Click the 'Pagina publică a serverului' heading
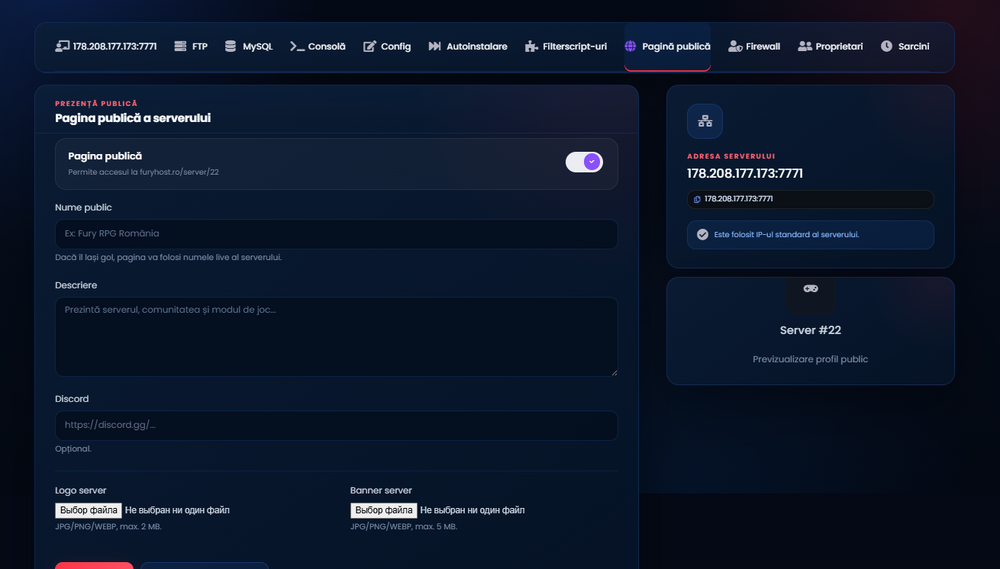 (x=133, y=118)
